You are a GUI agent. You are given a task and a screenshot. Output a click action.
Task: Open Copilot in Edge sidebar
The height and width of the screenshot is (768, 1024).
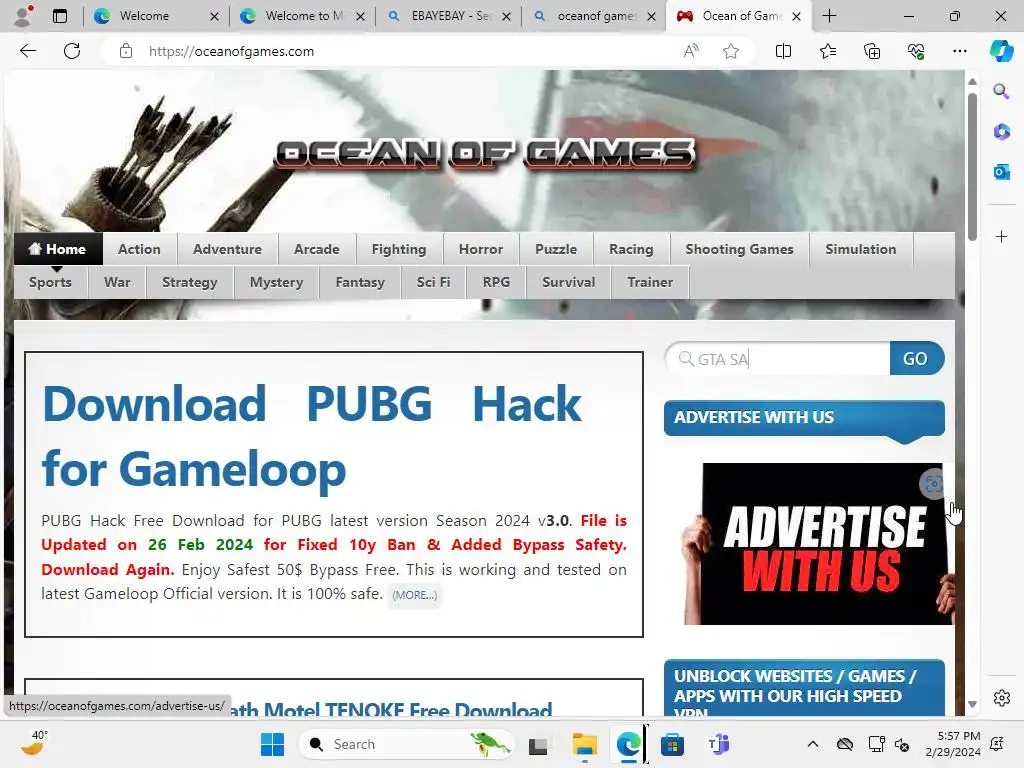click(x=1001, y=51)
